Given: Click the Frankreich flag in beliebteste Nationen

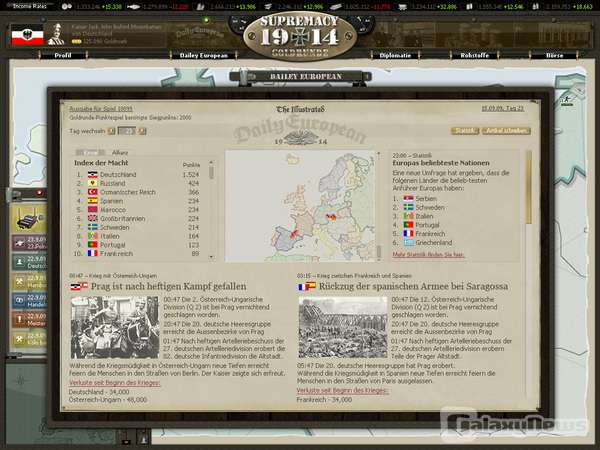Looking at the screenshot, I should pos(408,233).
